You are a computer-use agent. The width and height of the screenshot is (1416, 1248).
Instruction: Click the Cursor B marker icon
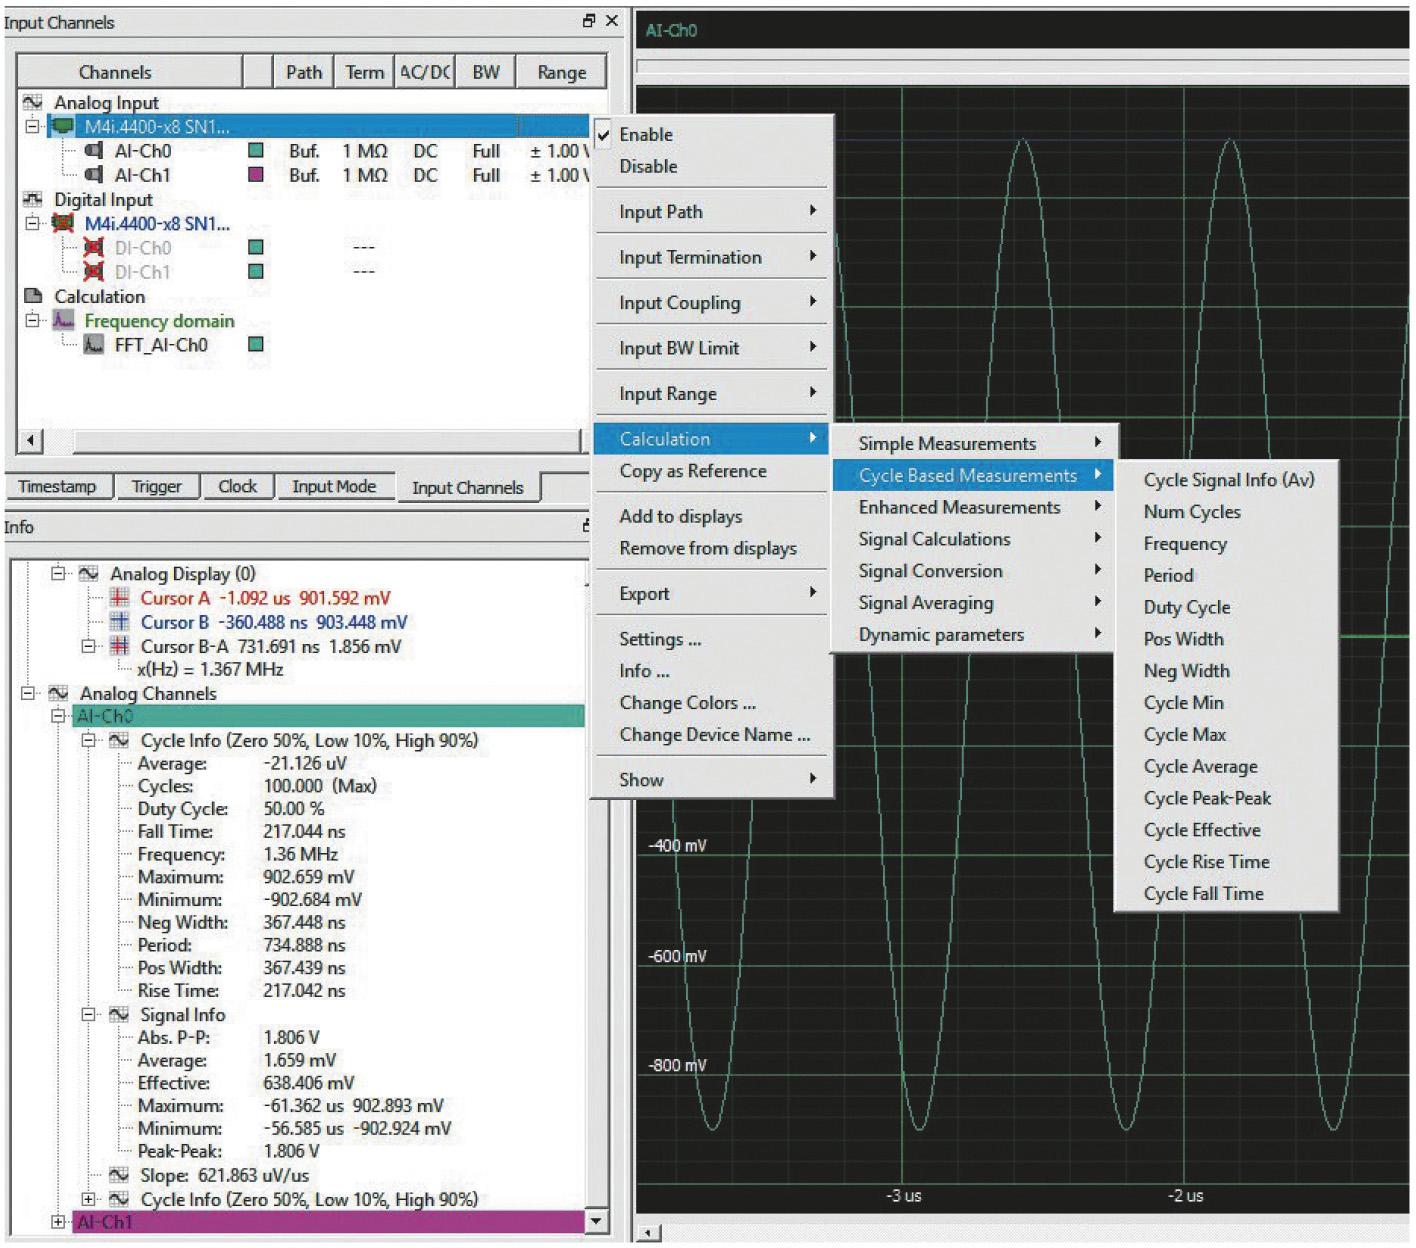point(119,621)
